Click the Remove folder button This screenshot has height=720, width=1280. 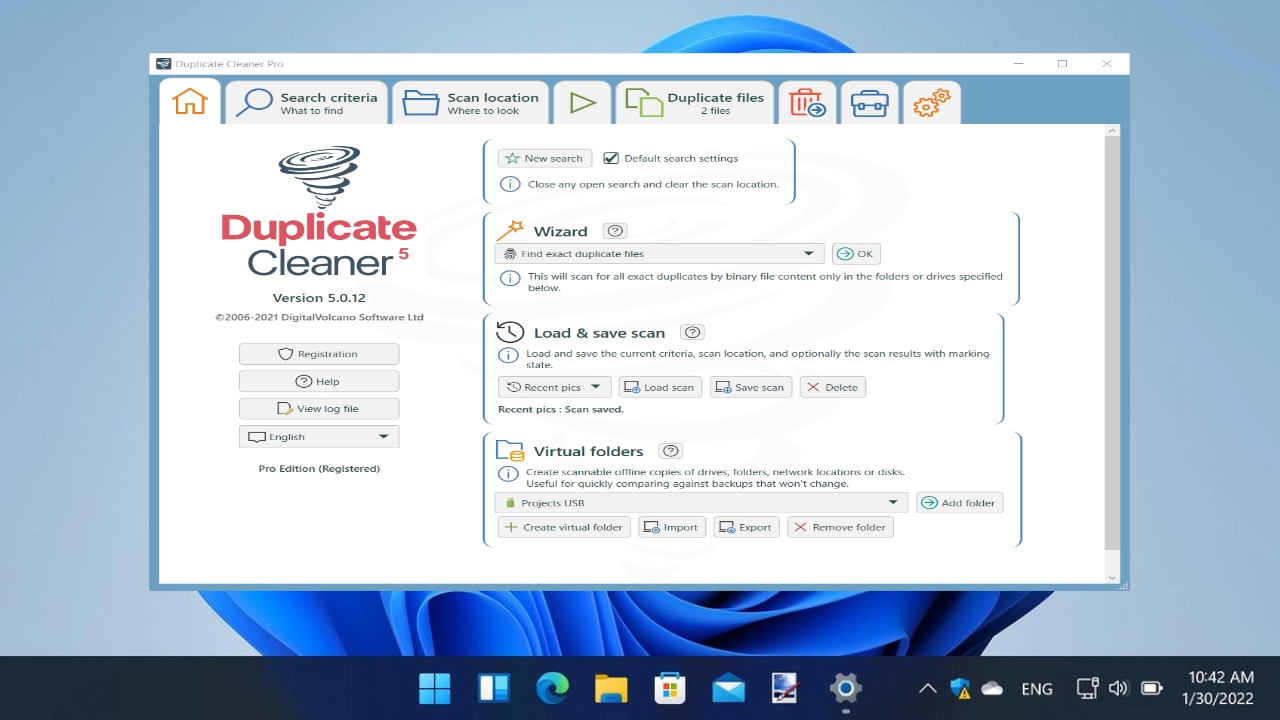(840, 527)
